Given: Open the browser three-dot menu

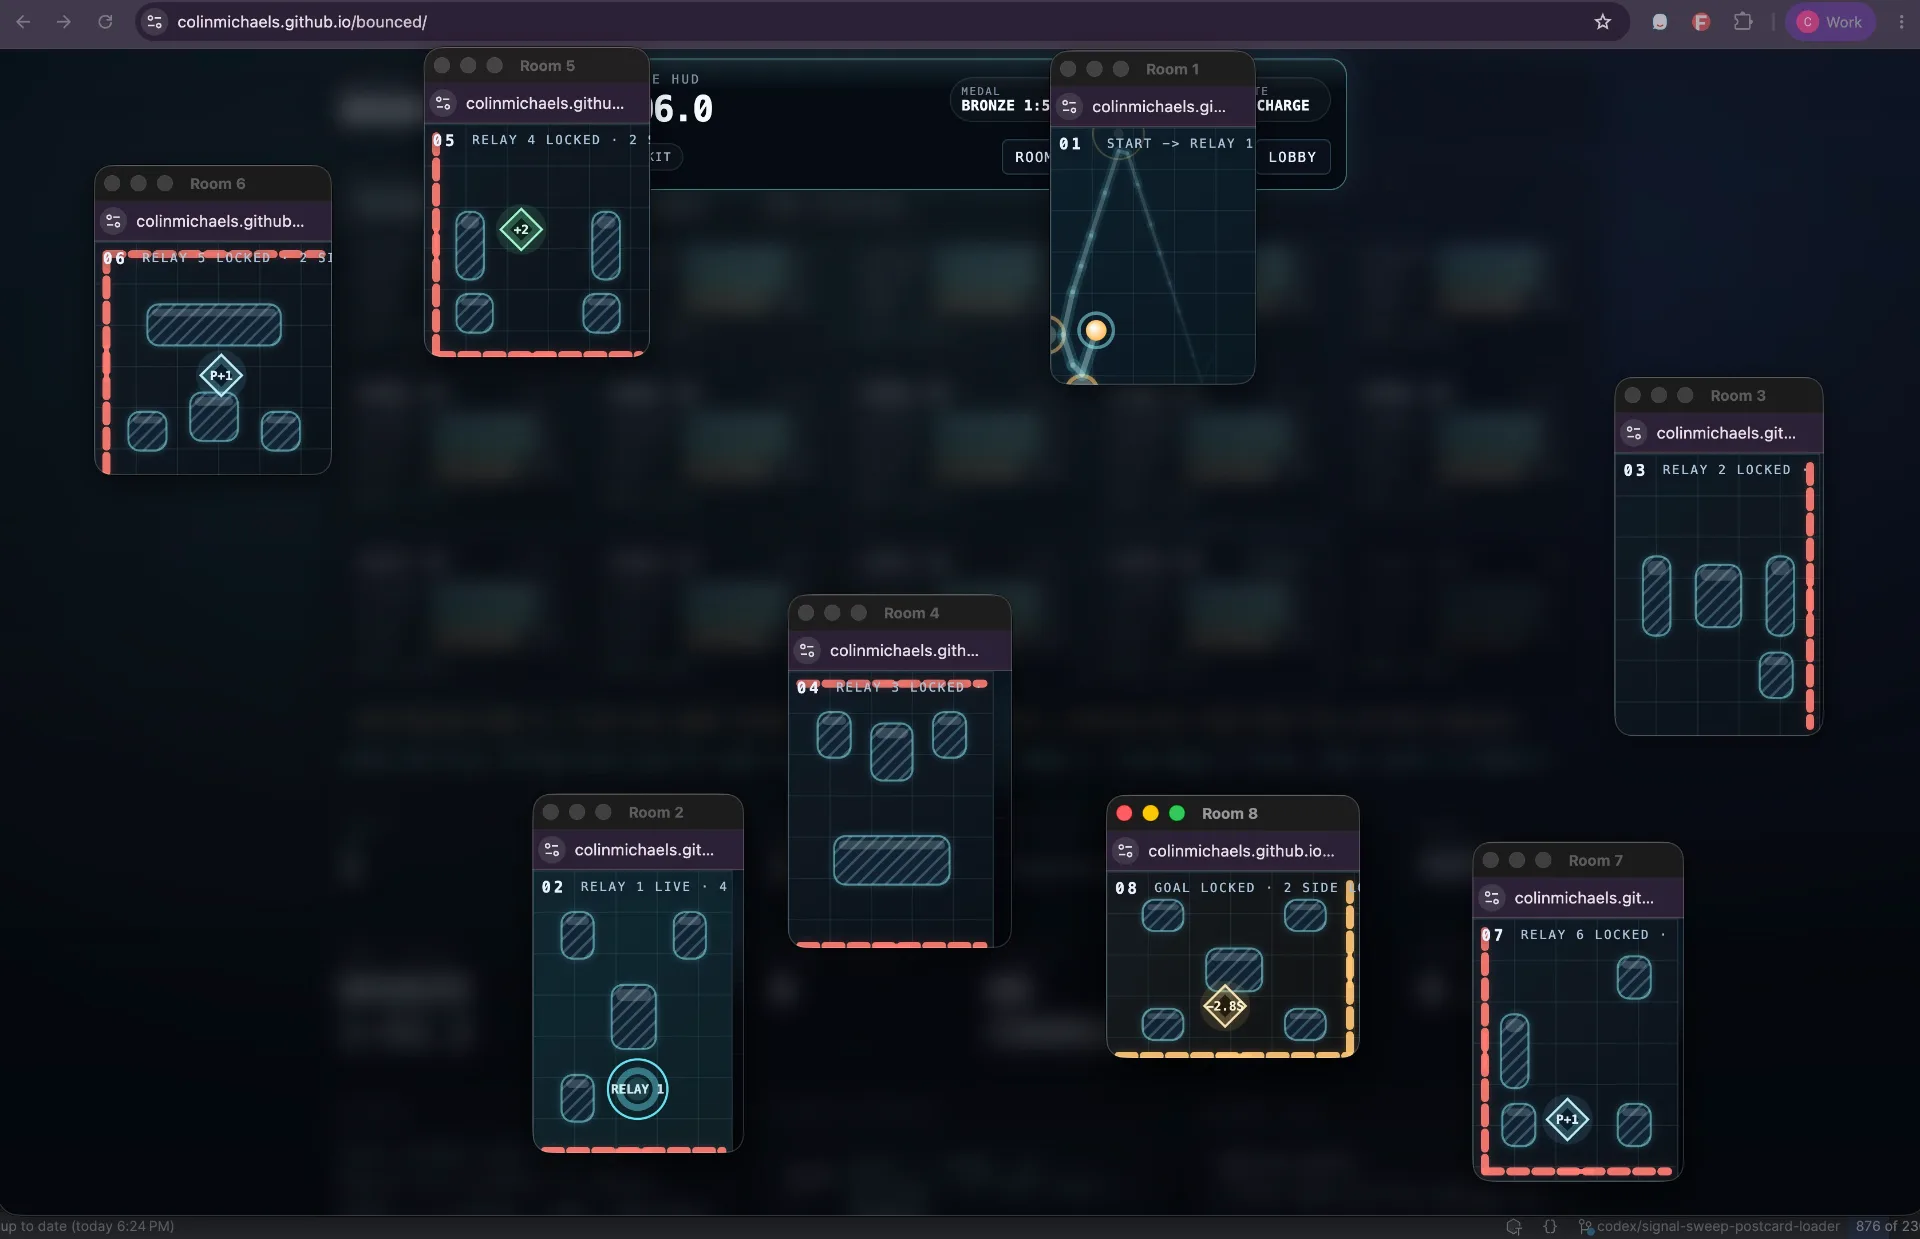Looking at the screenshot, I should (x=1901, y=22).
